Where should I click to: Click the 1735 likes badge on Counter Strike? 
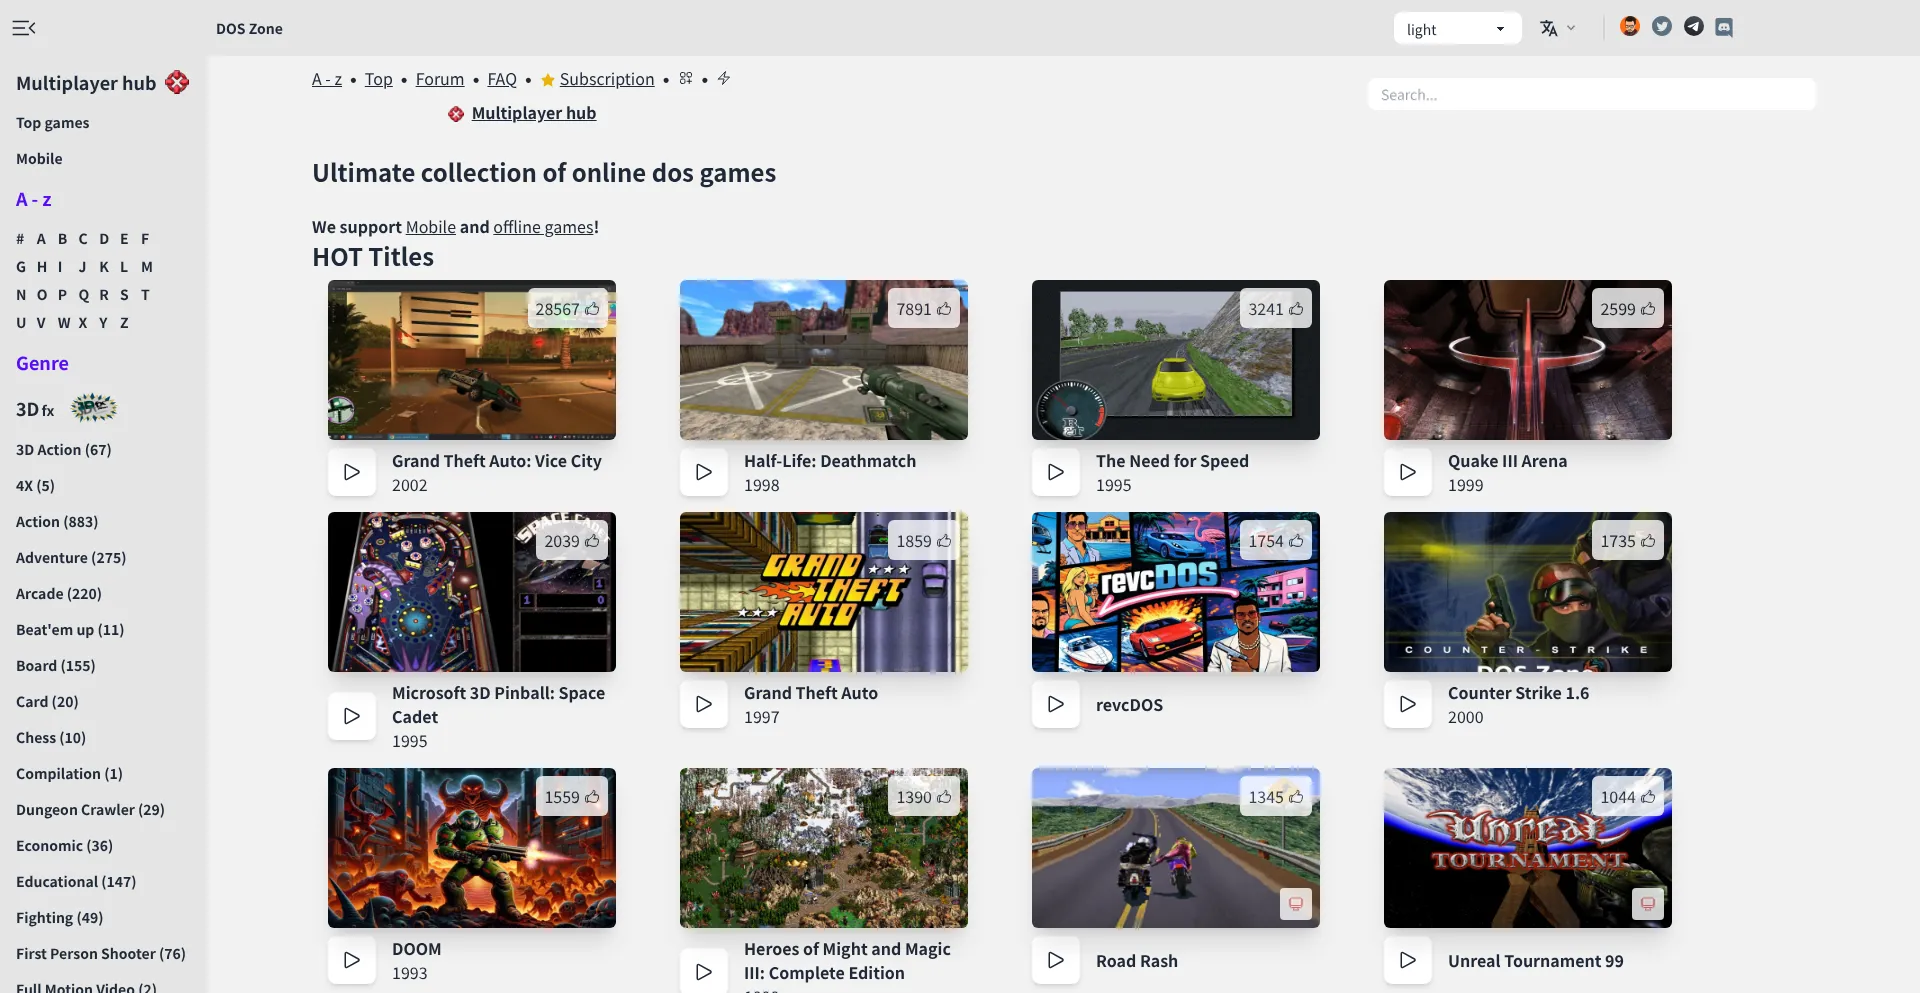point(1628,541)
